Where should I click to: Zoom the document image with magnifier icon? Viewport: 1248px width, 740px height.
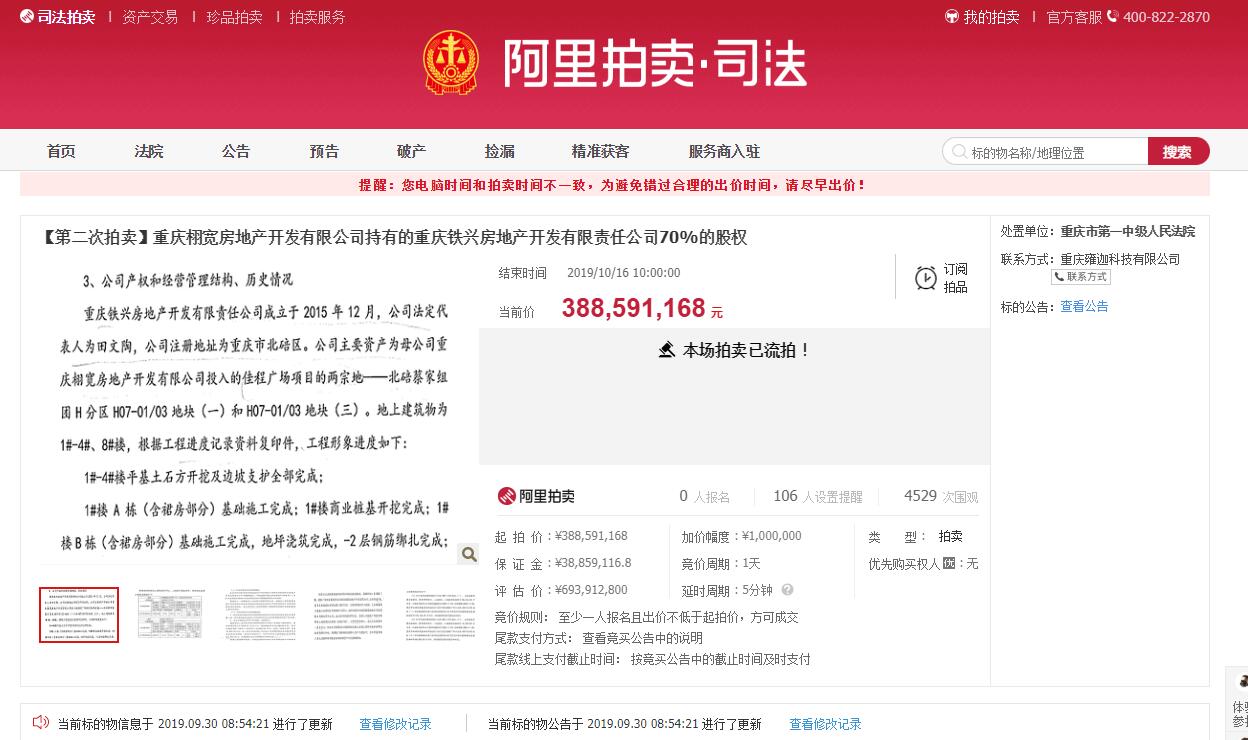click(468, 554)
